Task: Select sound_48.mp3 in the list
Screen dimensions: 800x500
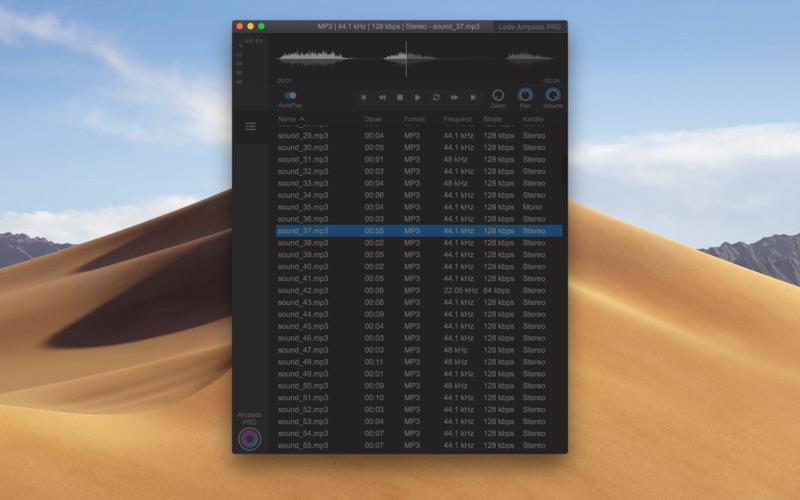Action: tap(419, 362)
